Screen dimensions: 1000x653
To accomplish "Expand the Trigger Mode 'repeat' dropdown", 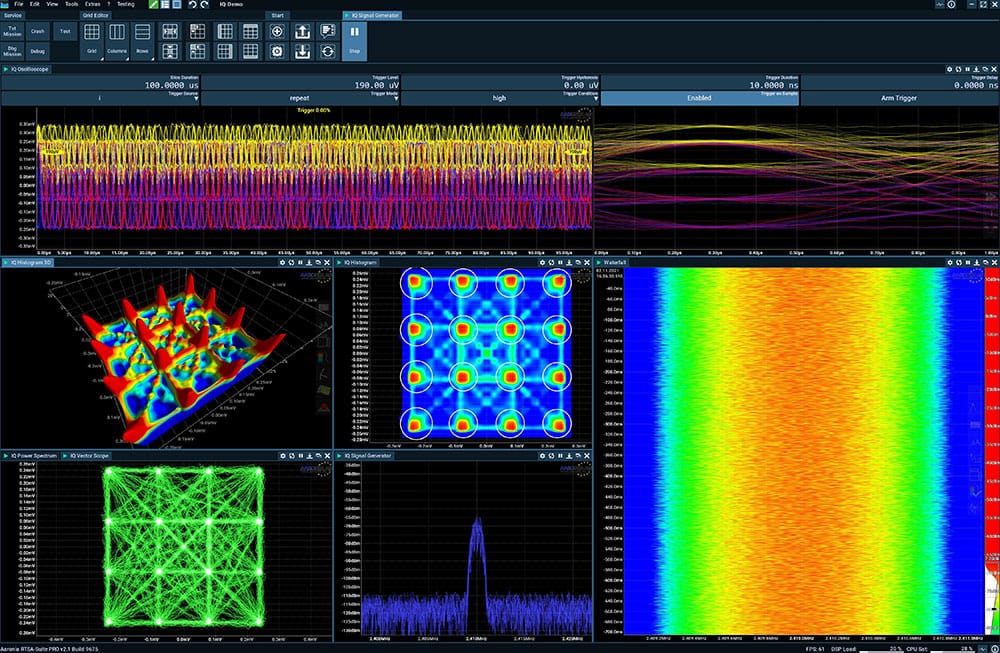I will pyautogui.click(x=299, y=98).
